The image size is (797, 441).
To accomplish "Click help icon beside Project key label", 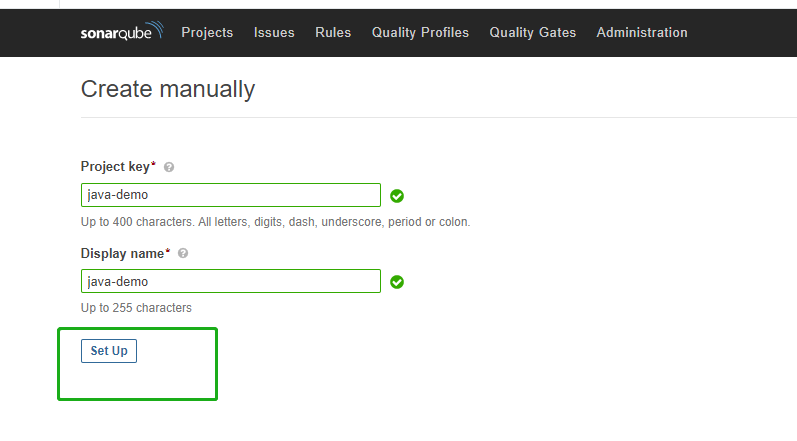I will [169, 167].
